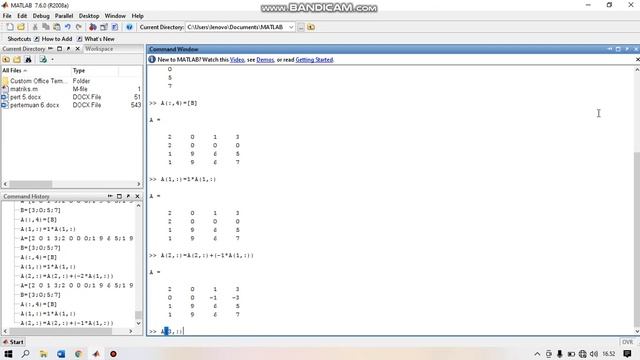Click the Current Directory horizontal scrollbar

coord(31,184)
